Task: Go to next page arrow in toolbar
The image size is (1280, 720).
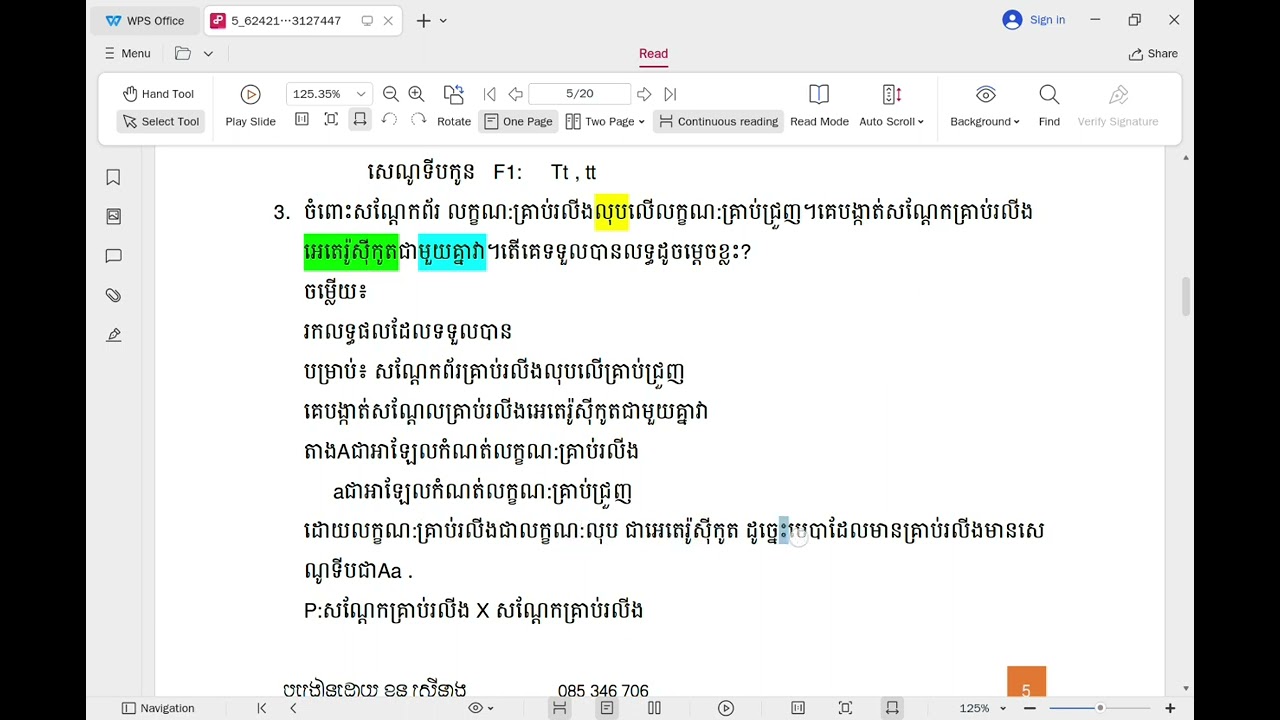Action: (644, 94)
